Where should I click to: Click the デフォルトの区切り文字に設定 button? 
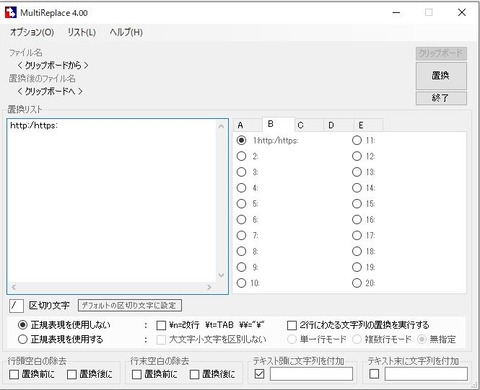point(130,305)
